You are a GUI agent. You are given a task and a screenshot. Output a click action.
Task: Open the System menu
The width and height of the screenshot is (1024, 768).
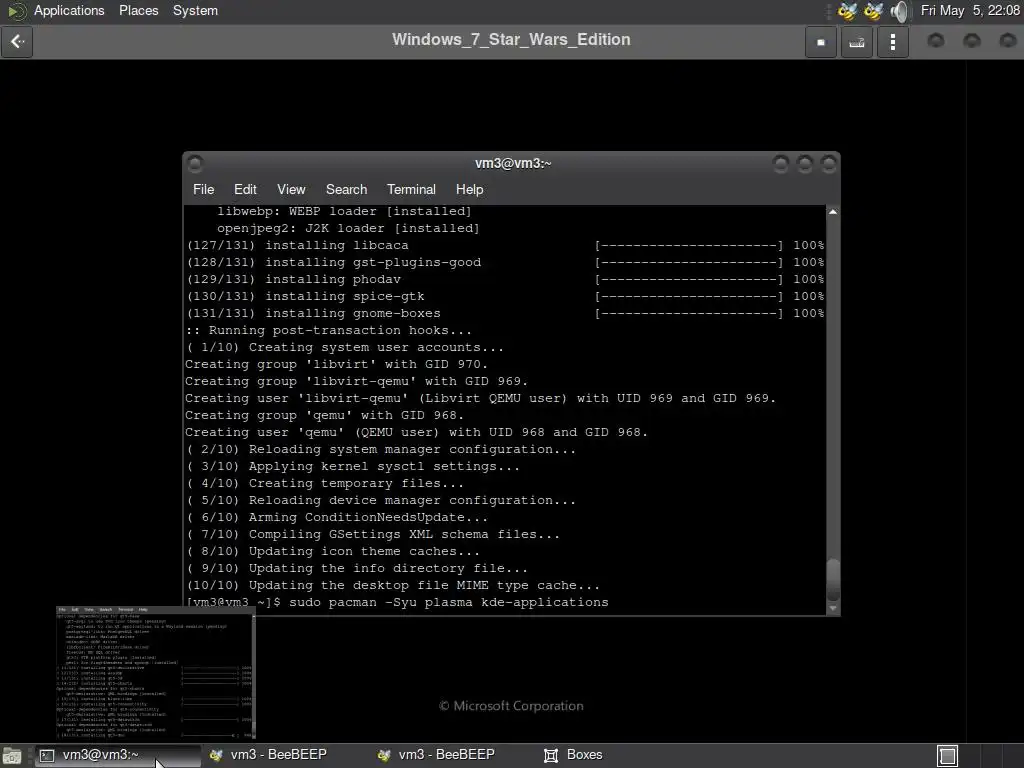coord(195,10)
